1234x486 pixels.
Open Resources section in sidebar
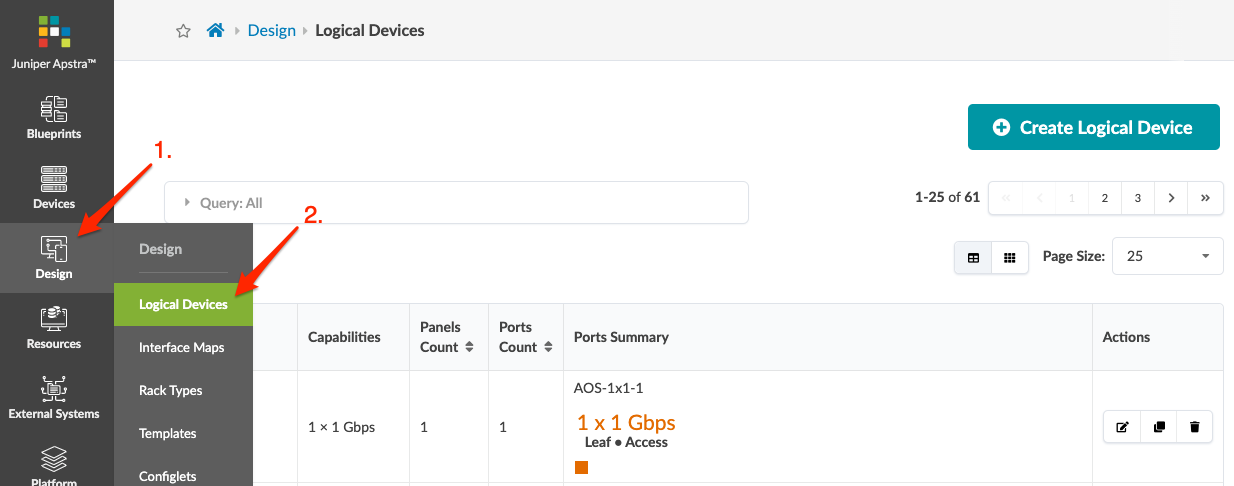[x=54, y=328]
